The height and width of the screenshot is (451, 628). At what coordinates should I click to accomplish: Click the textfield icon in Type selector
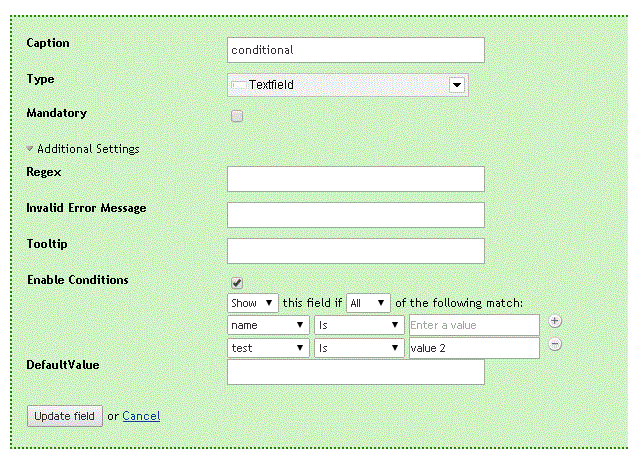point(238,86)
